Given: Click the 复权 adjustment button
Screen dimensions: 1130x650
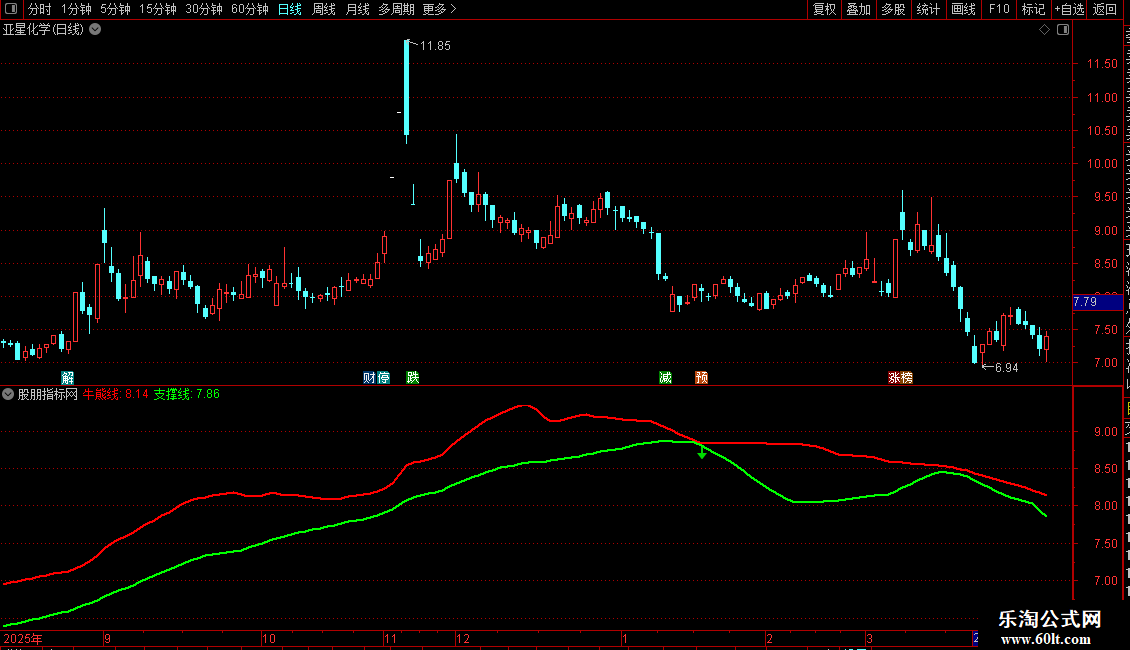Looking at the screenshot, I should coord(824,9).
